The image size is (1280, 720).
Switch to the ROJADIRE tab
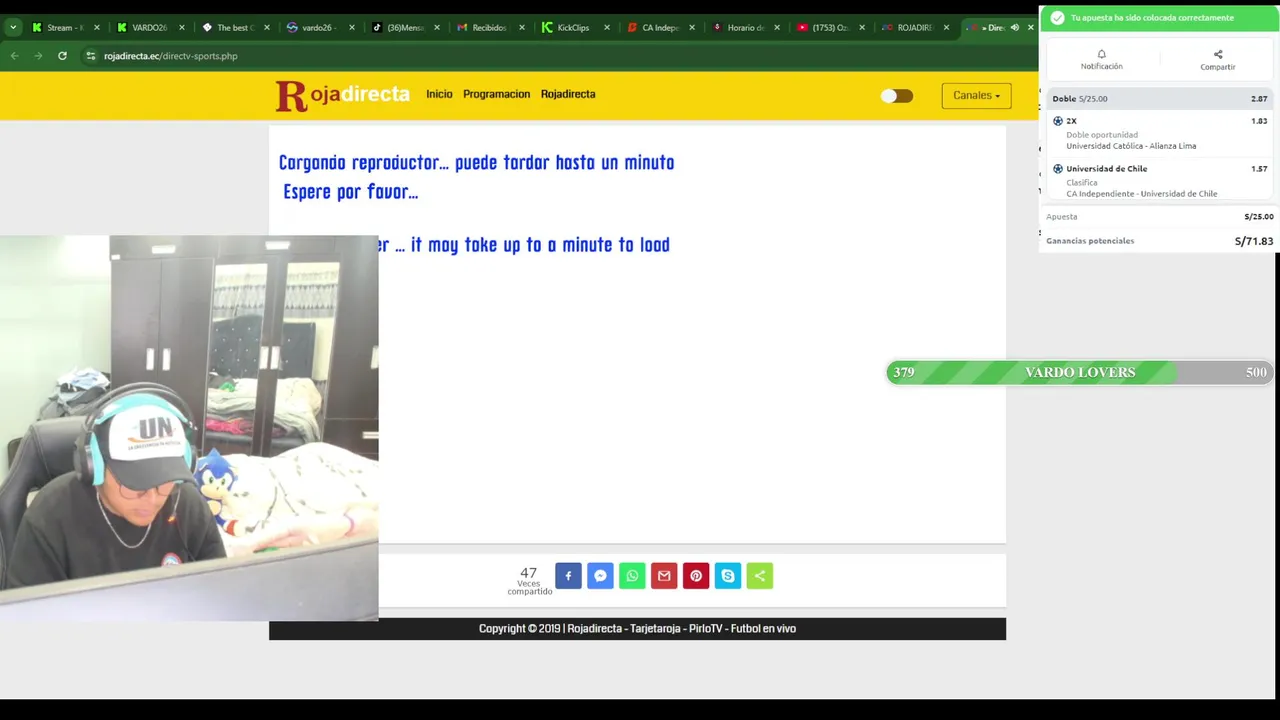(x=913, y=28)
